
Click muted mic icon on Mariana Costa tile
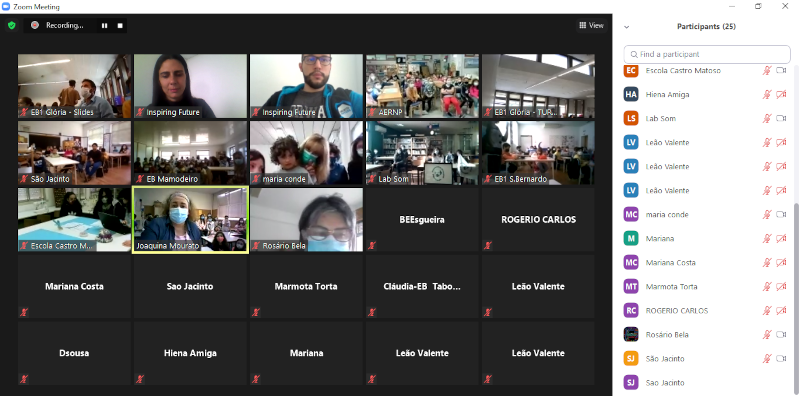tap(24, 312)
